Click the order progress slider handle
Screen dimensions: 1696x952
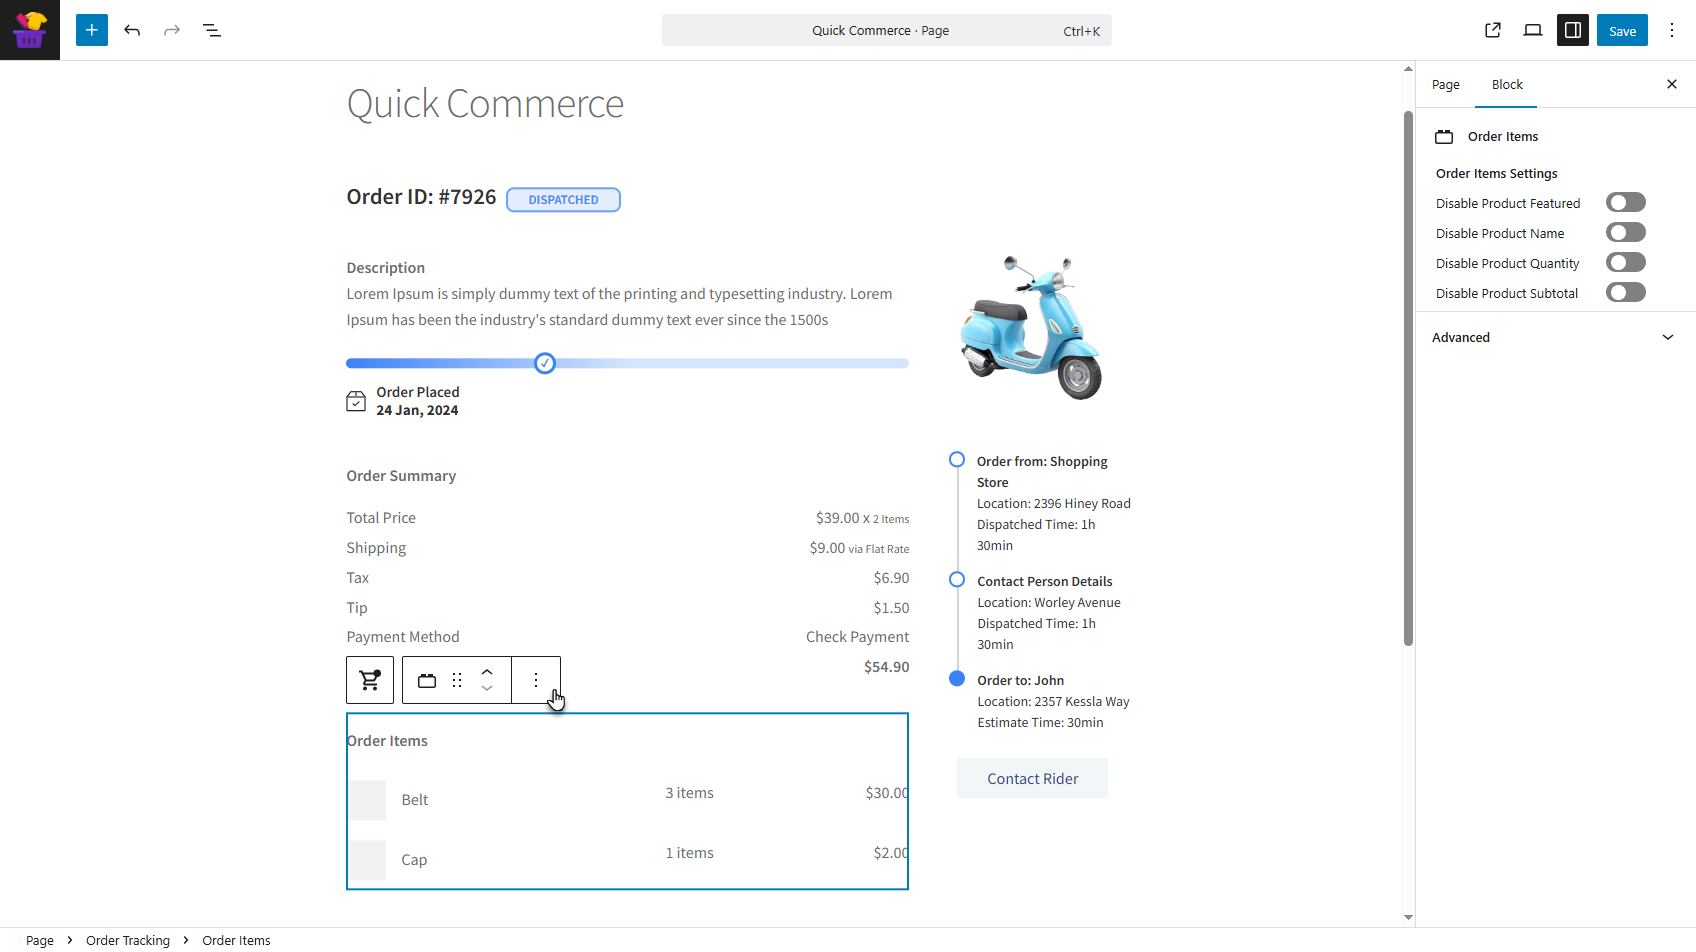545,363
